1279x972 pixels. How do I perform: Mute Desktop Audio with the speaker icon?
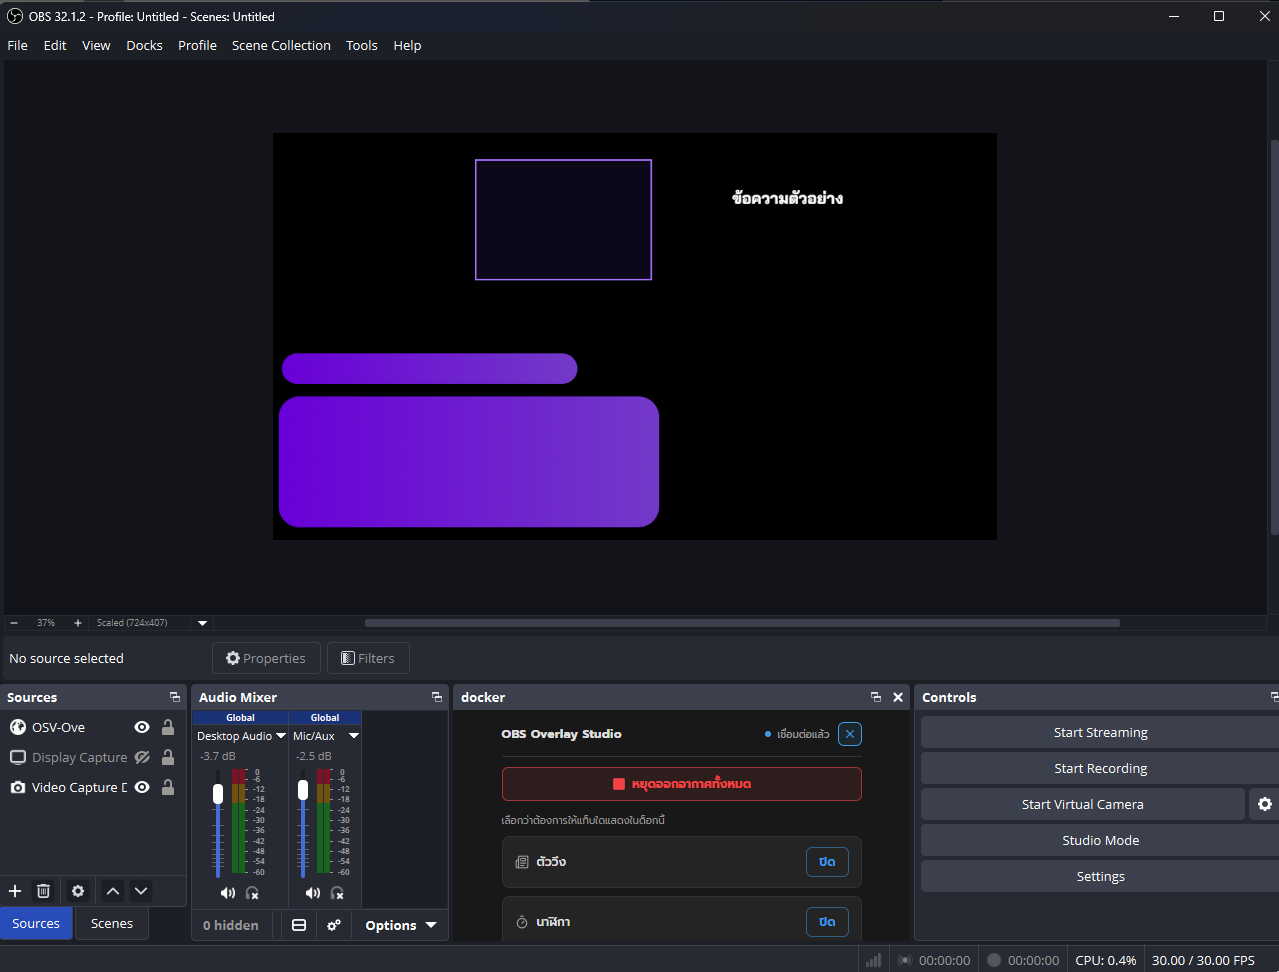point(228,892)
